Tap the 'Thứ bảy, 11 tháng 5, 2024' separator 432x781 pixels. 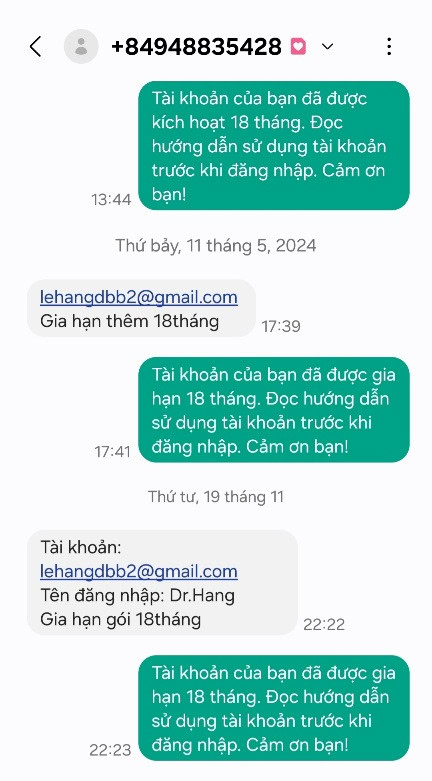[x=216, y=246]
